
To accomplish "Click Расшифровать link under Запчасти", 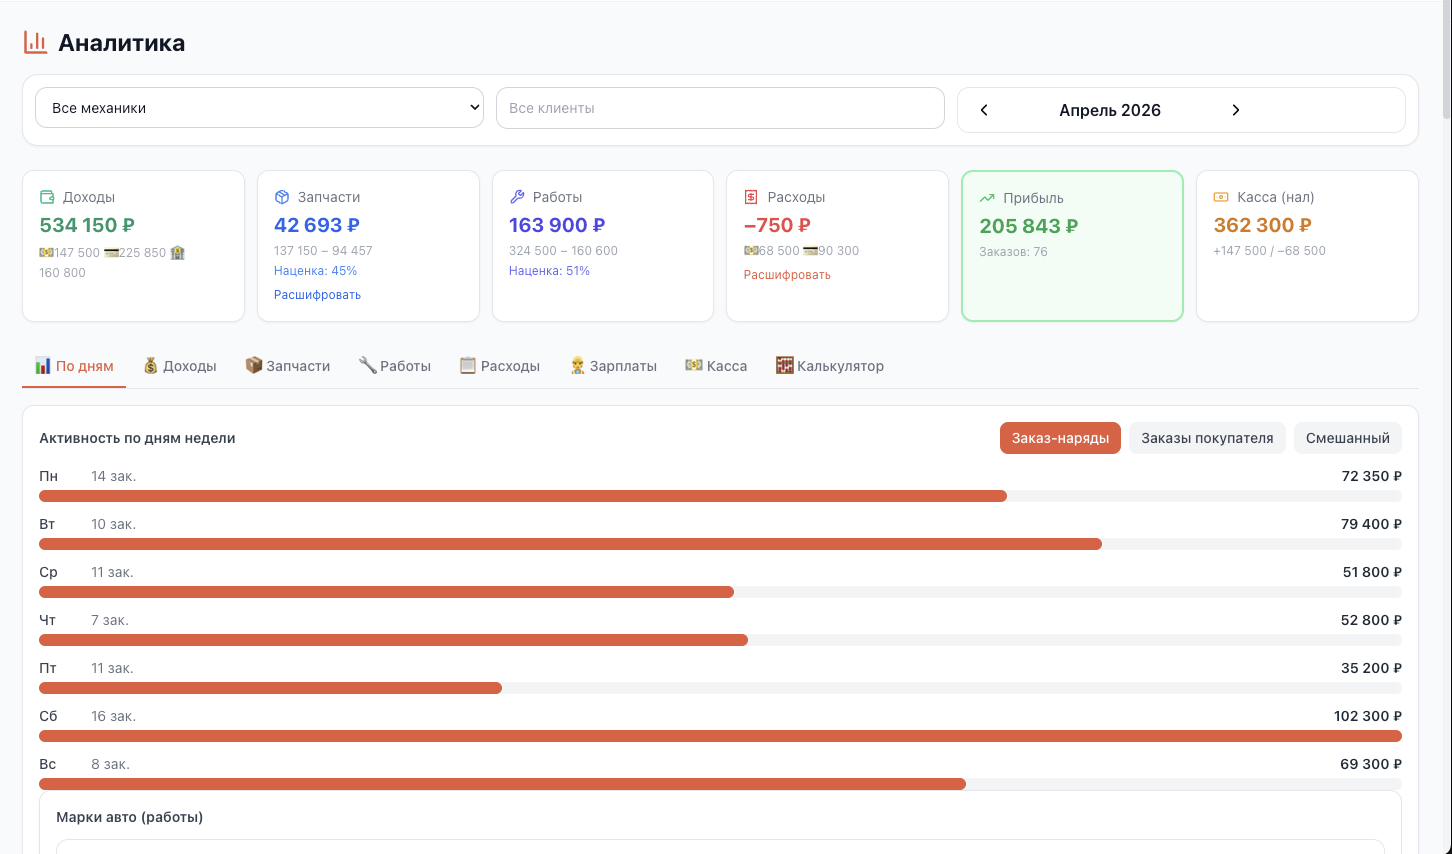I will point(317,295).
